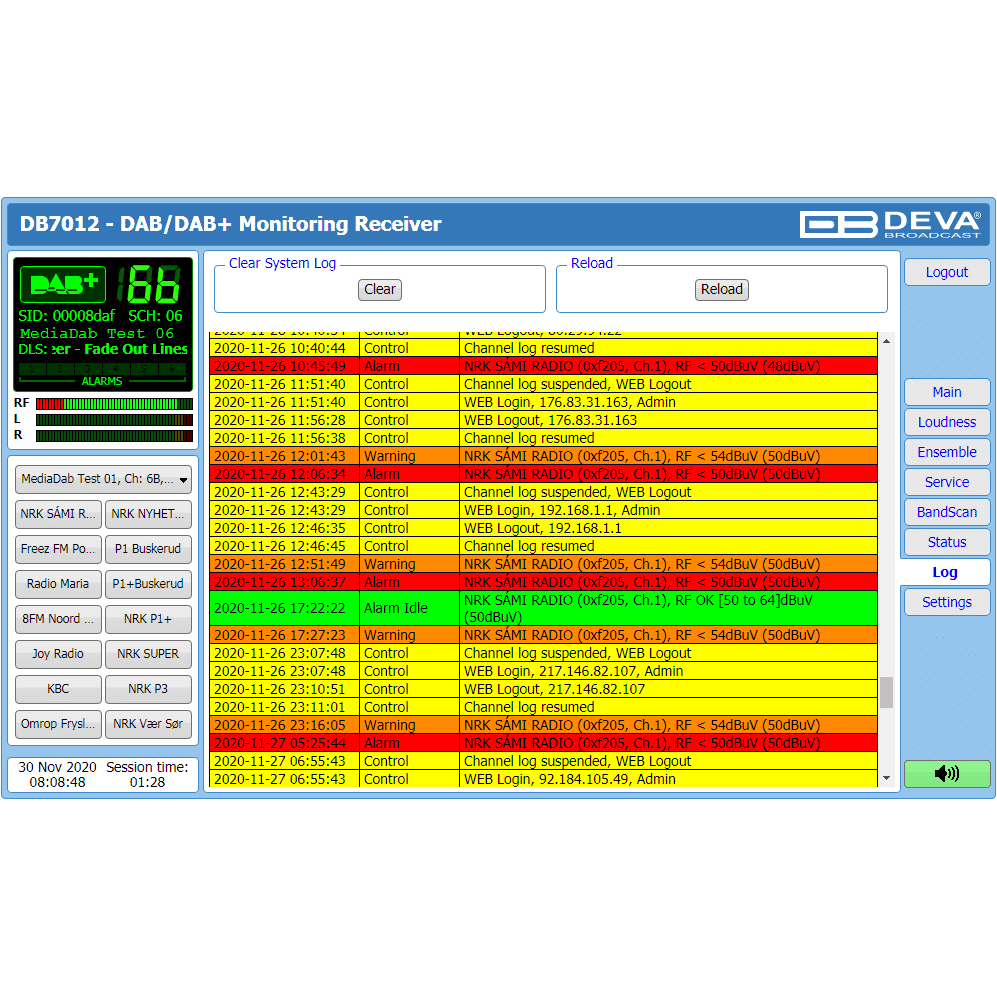The height and width of the screenshot is (997, 997).
Task: Open the Settings tab
Action: tap(946, 602)
